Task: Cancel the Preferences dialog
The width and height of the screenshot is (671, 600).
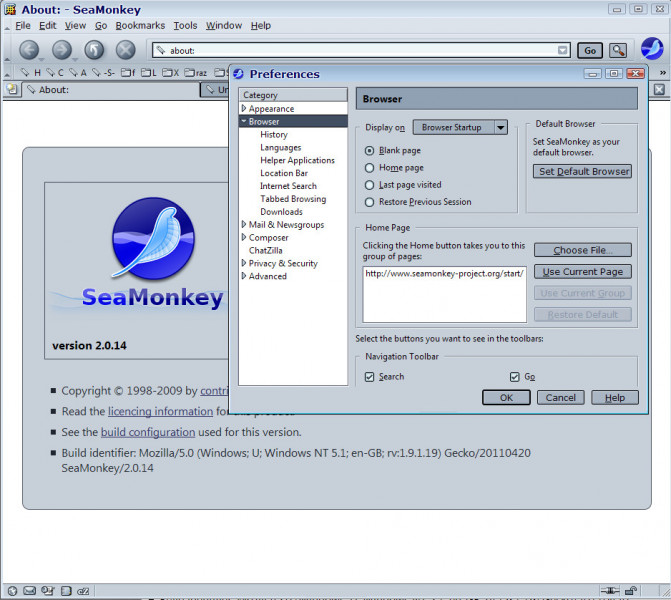Action: click(561, 398)
